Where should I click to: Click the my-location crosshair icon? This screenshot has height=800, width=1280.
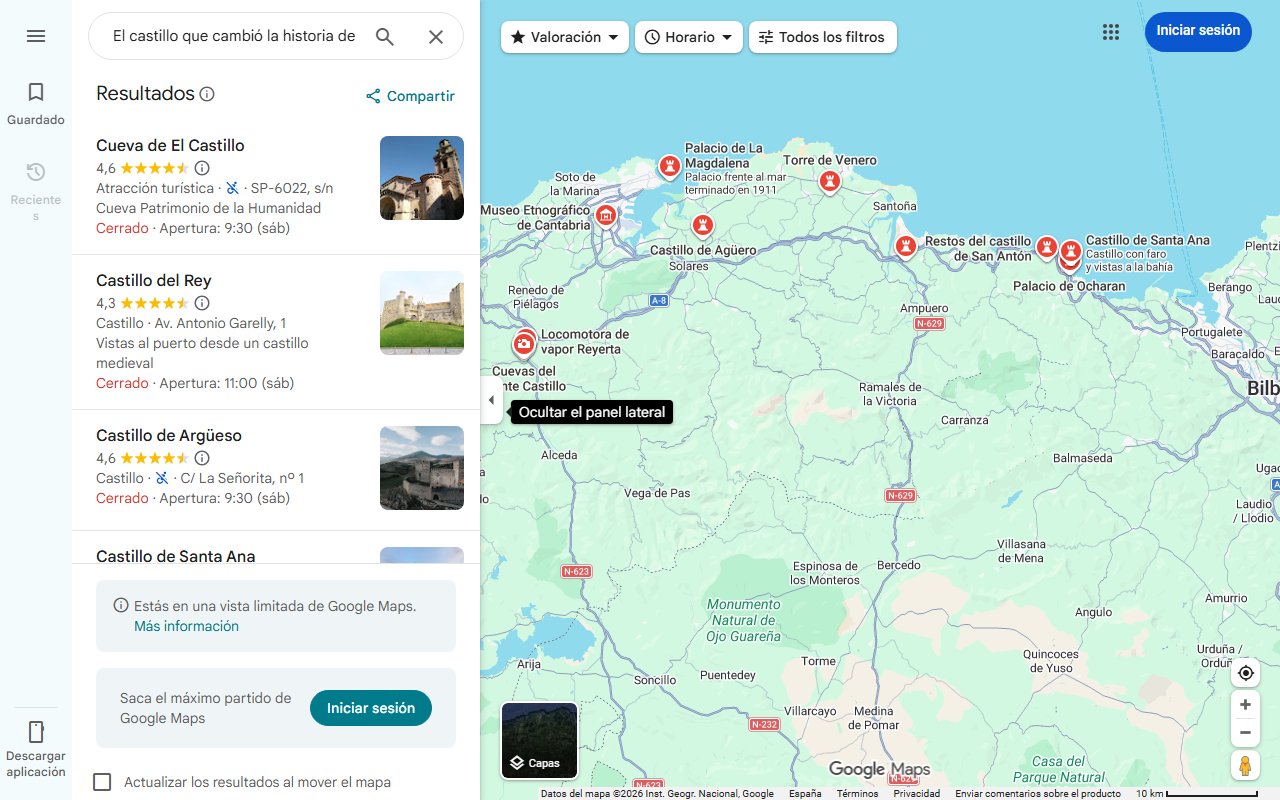click(x=1245, y=673)
